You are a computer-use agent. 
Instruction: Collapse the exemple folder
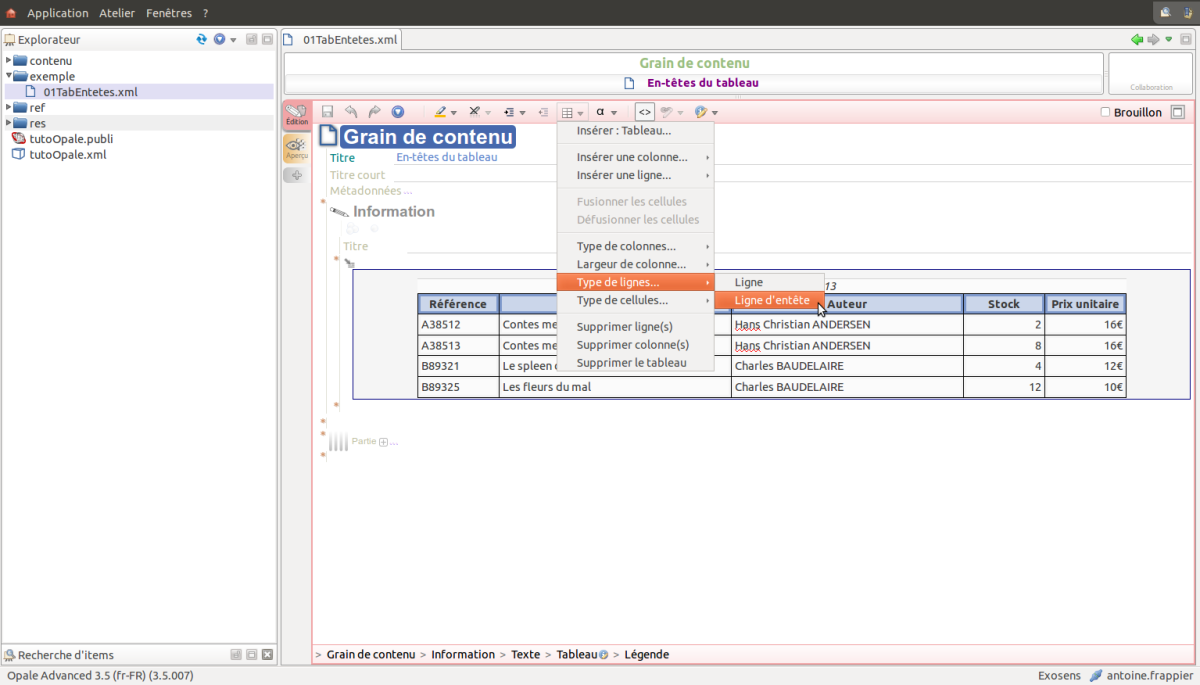(9, 76)
